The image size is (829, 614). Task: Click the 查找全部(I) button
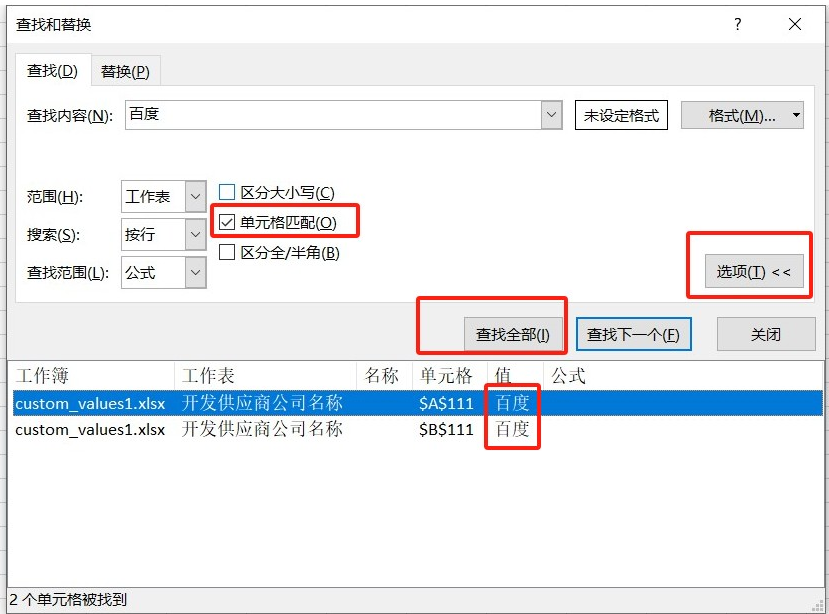click(513, 334)
